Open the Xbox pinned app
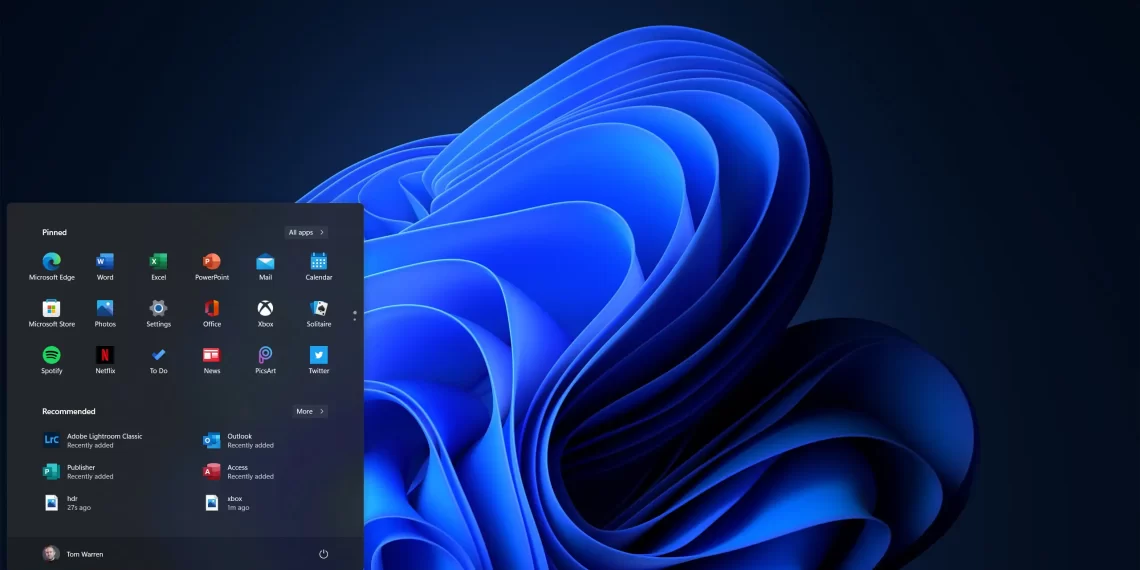Image resolution: width=1140 pixels, height=570 pixels. pyautogui.click(x=265, y=309)
